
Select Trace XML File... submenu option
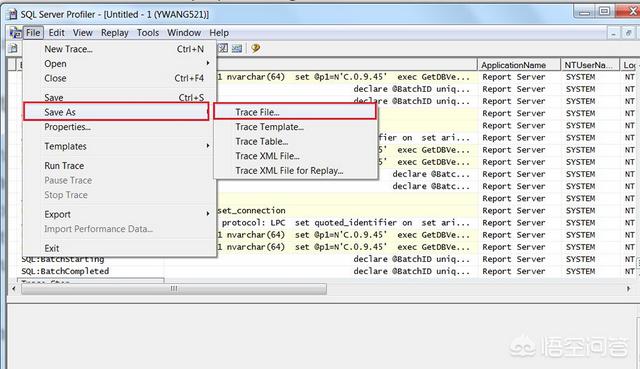[x=296, y=156]
